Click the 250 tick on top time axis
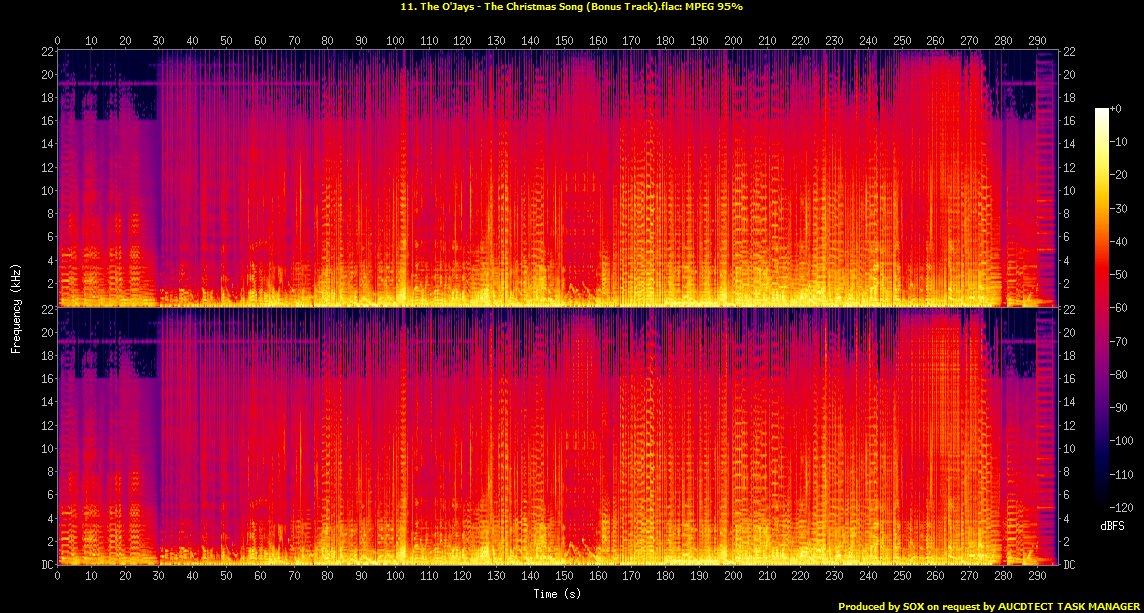 (x=903, y=41)
